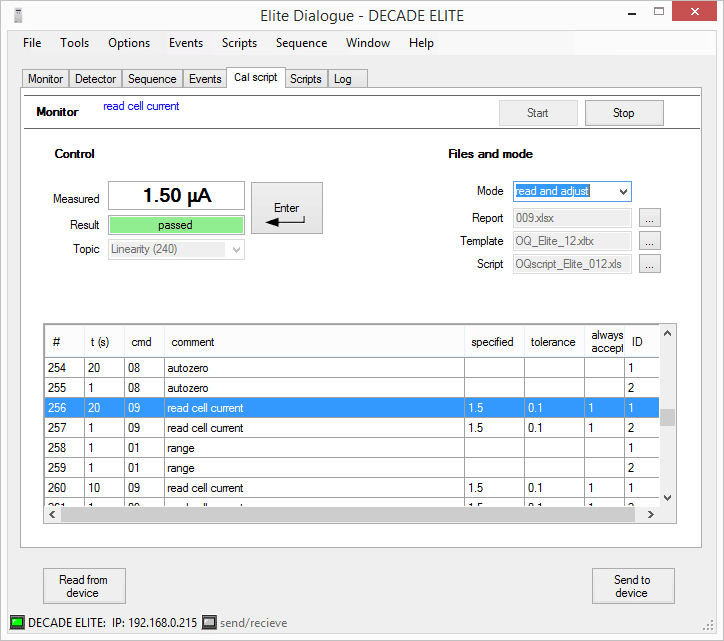Click the Script field OQscript_Elite_012.xls
Screen dimensions: 724x641
click(572, 264)
